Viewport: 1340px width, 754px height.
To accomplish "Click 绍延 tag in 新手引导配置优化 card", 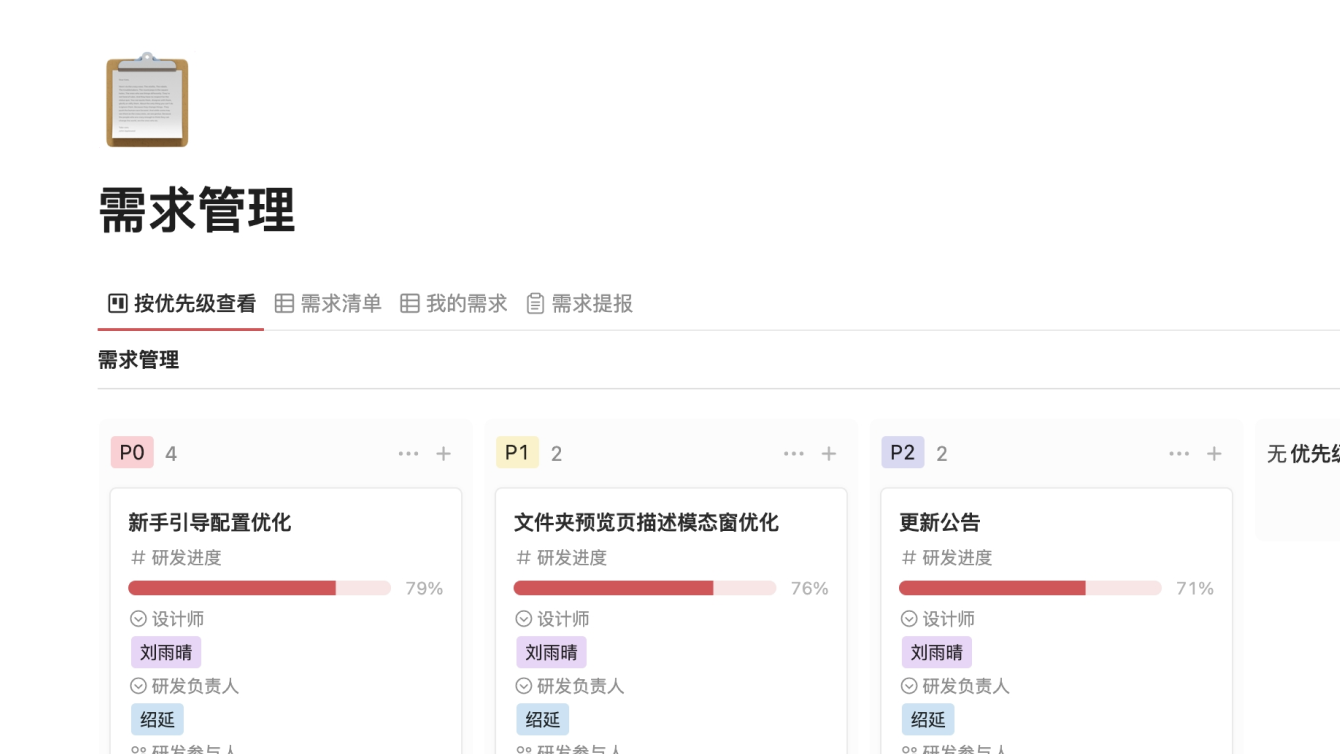I will 157,719.
